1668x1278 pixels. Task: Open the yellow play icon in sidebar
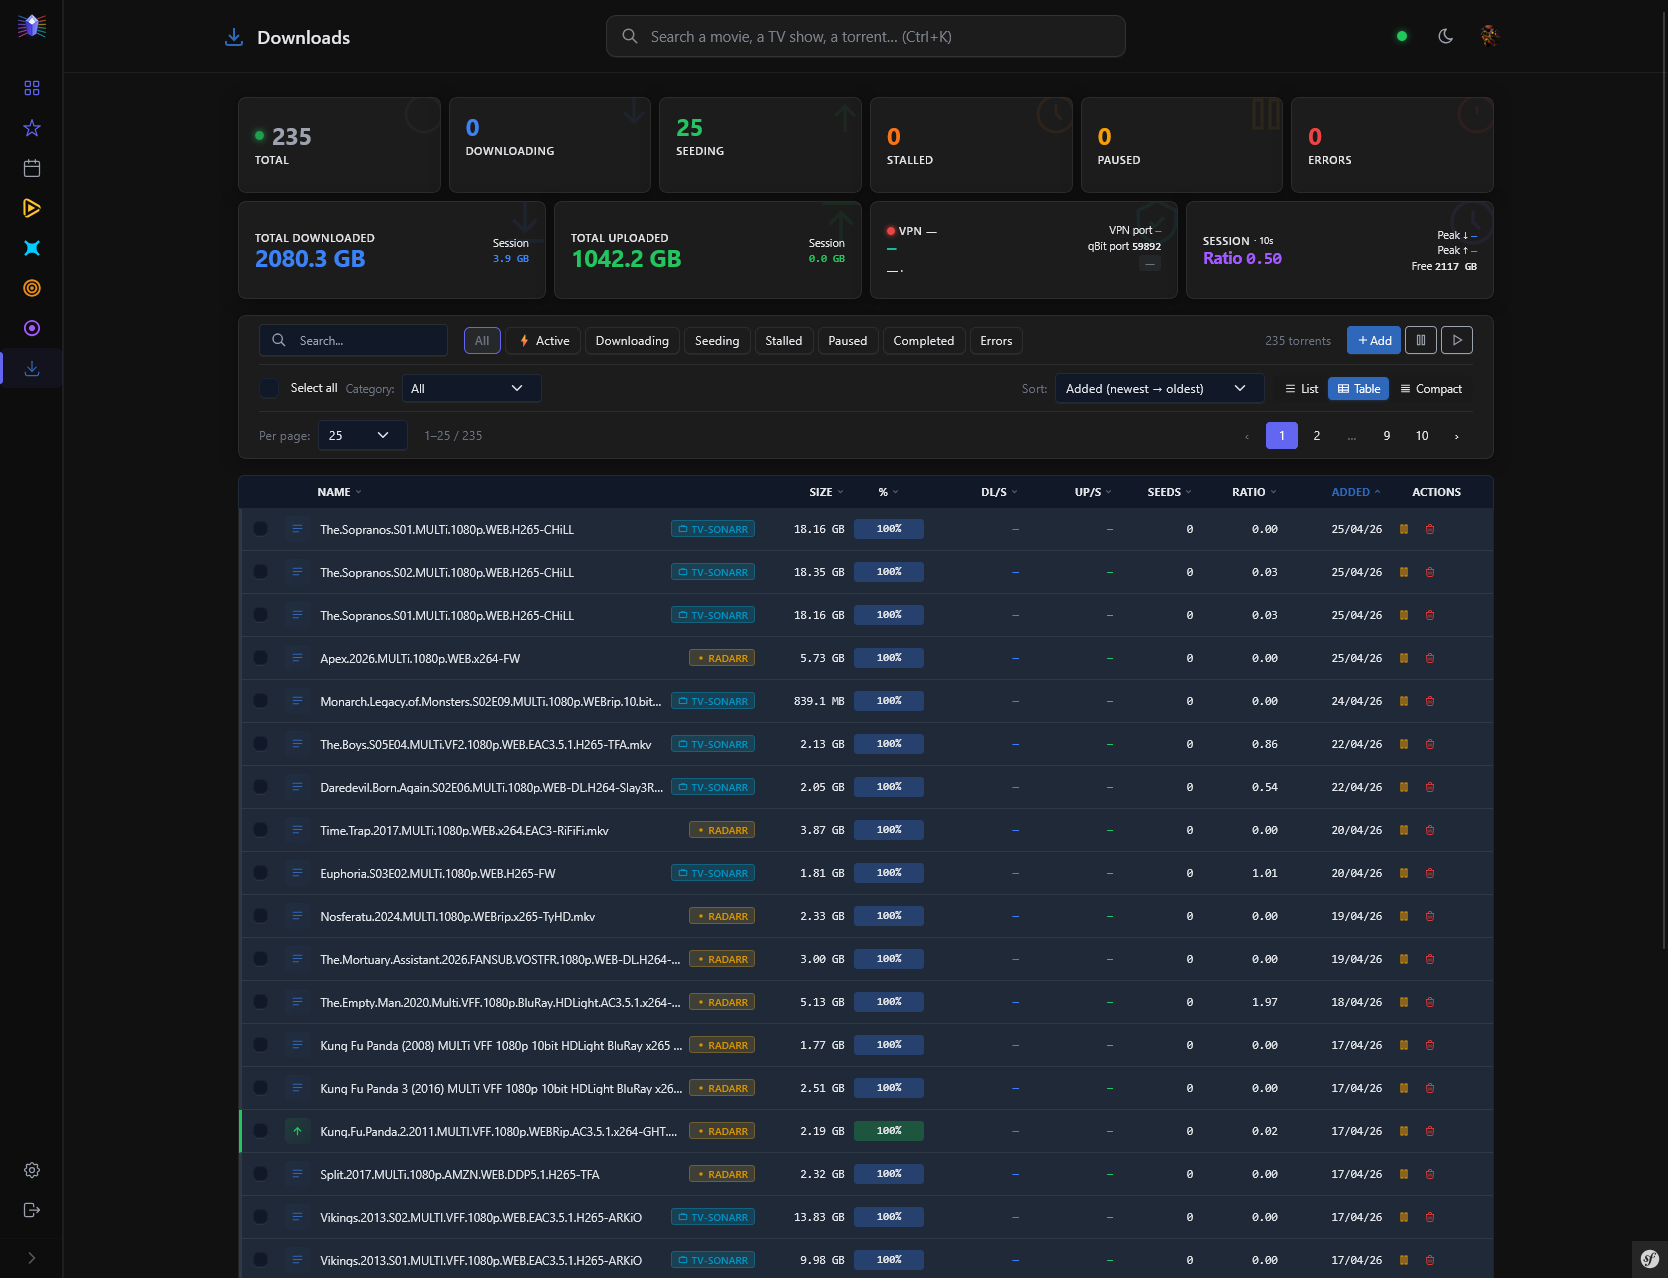32,208
